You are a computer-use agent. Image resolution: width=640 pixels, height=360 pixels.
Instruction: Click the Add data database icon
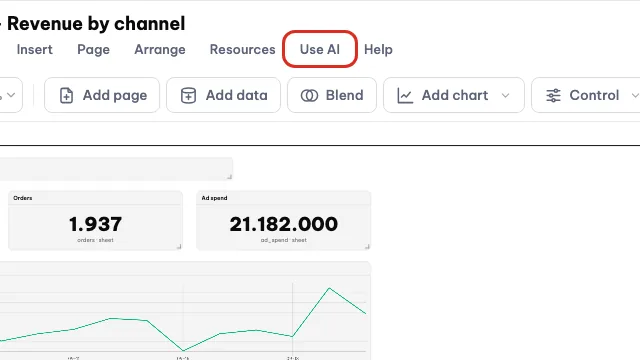pos(188,96)
